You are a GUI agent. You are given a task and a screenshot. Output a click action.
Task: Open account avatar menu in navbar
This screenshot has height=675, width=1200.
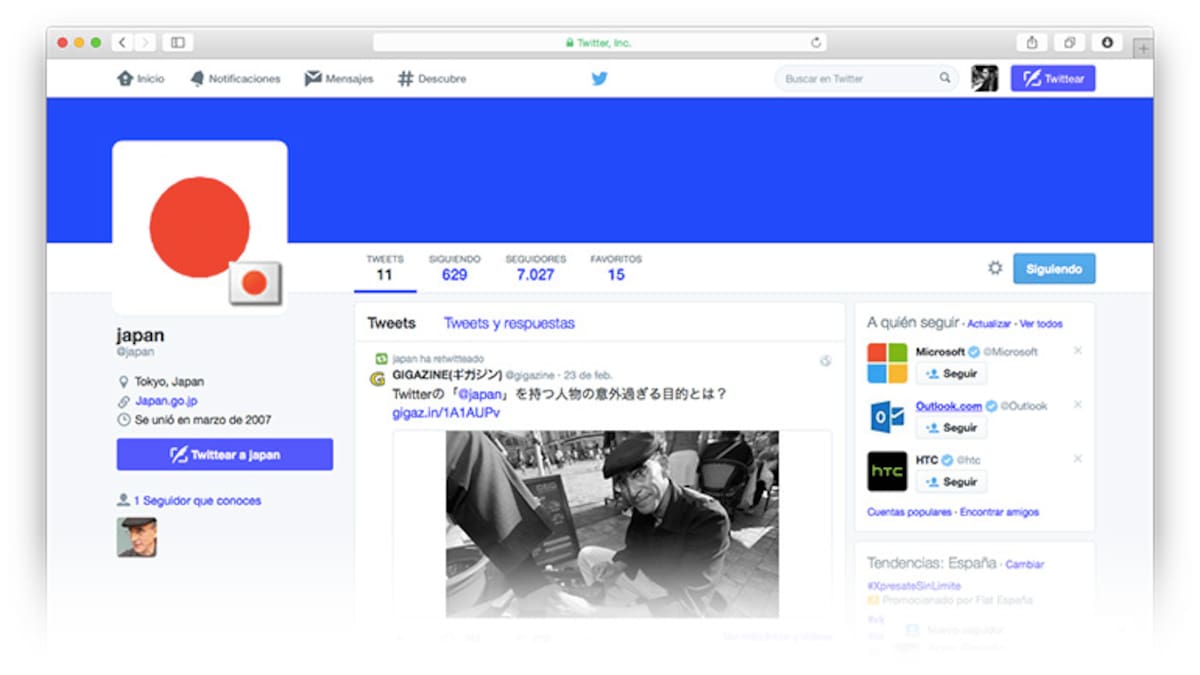tap(984, 79)
